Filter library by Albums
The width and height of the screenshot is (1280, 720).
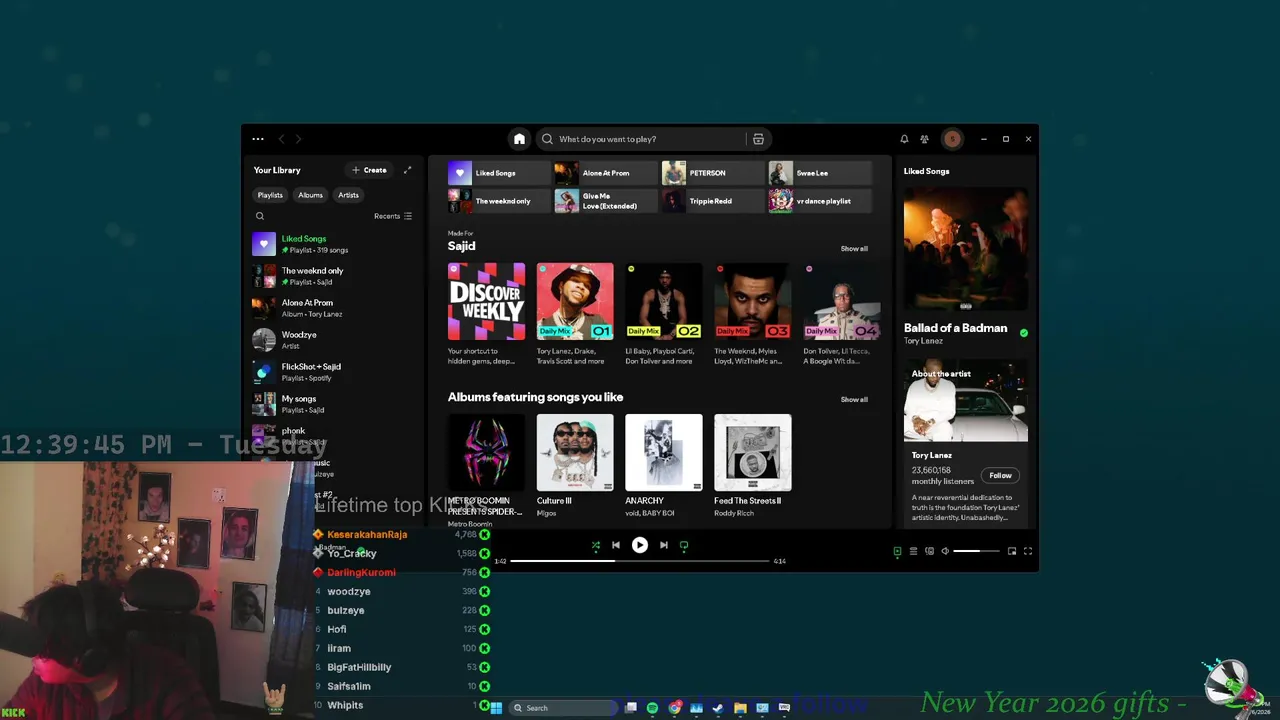(310, 195)
